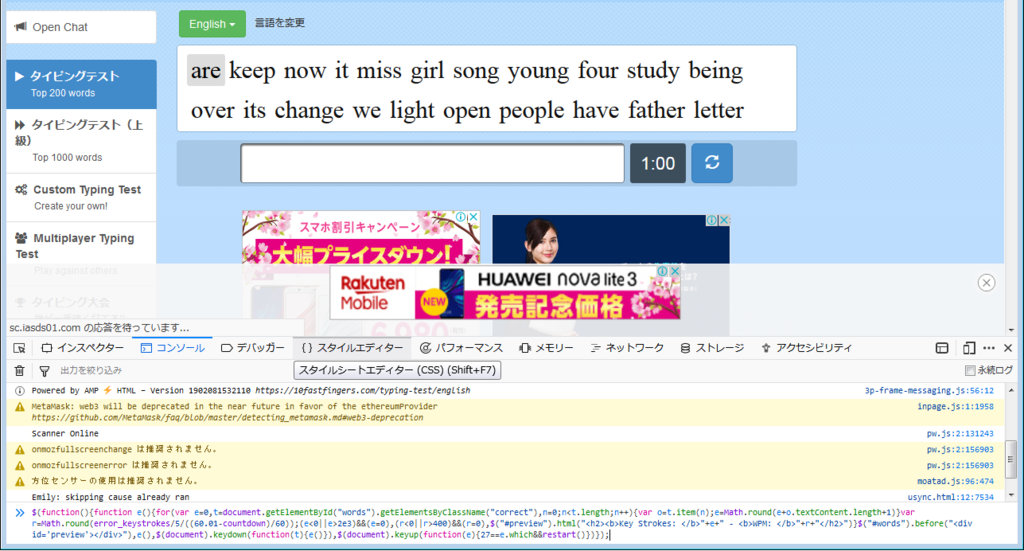Open the 3p-frame-messaging.js:56:12 source link
The height and width of the screenshot is (551, 1024).
(929, 390)
